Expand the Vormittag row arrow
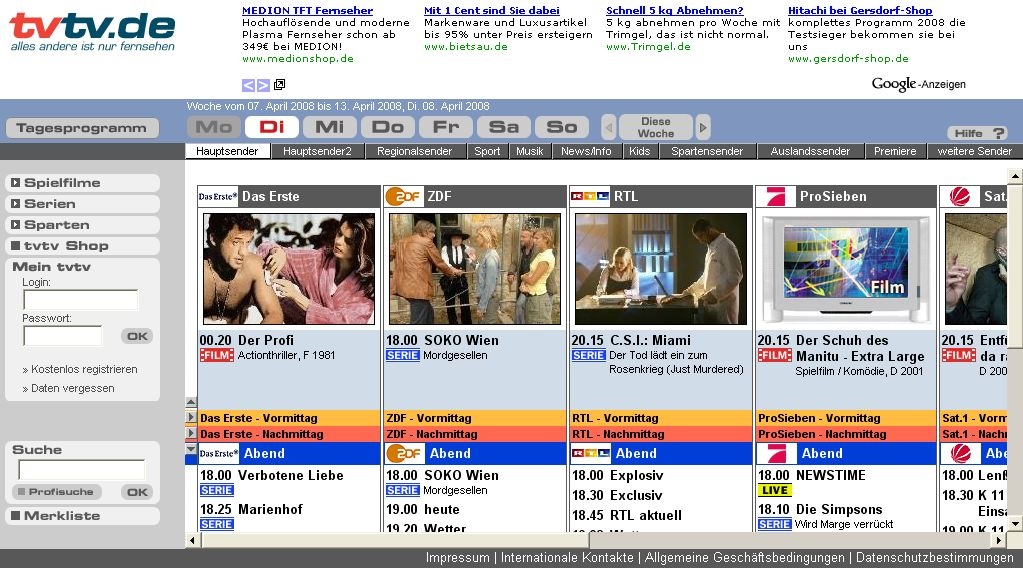 191,417
